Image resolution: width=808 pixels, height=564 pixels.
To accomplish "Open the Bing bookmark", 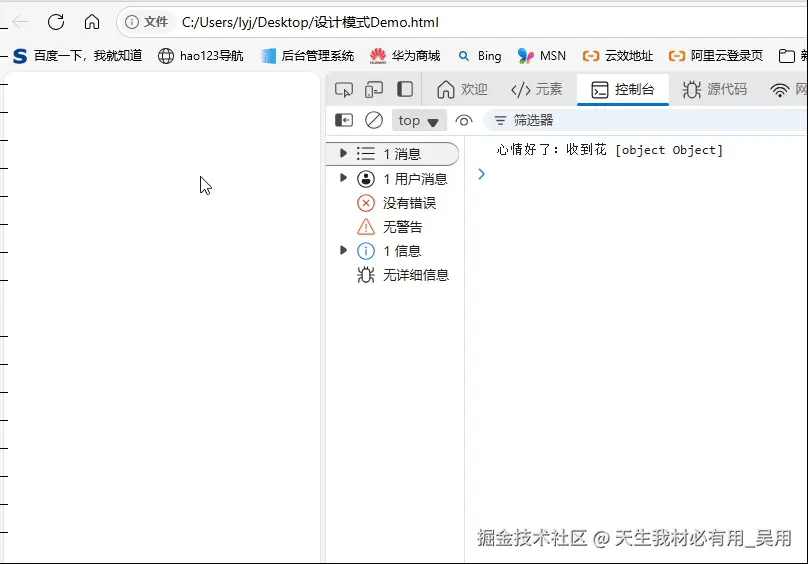I will click(480, 56).
